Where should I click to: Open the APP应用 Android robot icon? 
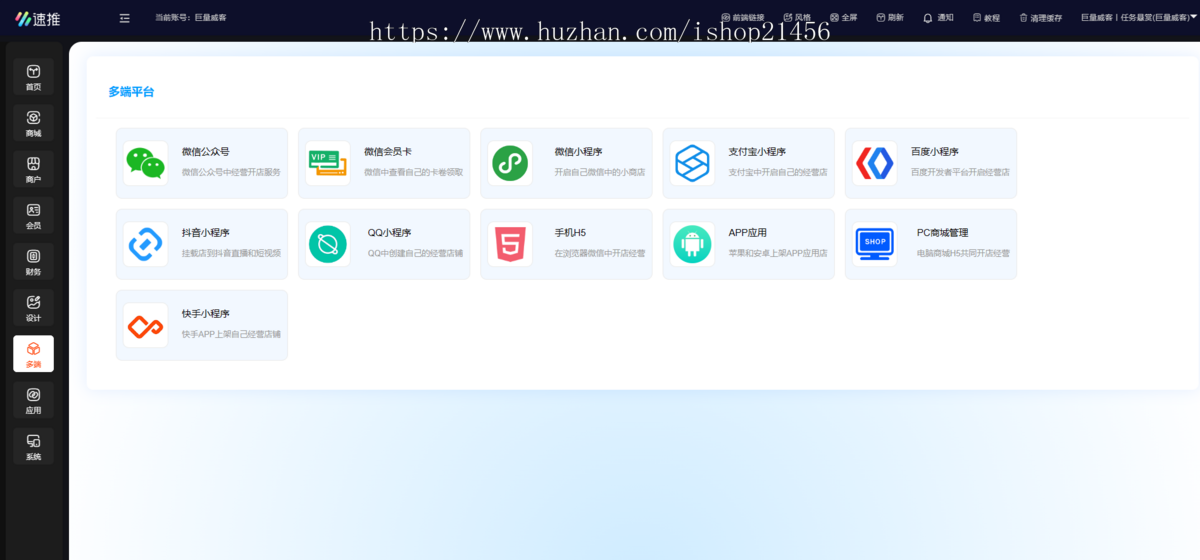point(692,244)
